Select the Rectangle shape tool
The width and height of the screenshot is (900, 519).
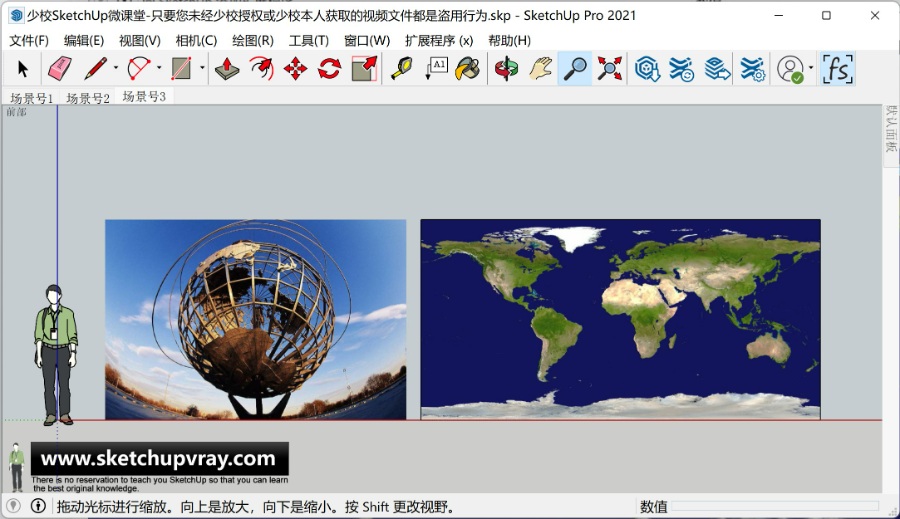(x=181, y=69)
